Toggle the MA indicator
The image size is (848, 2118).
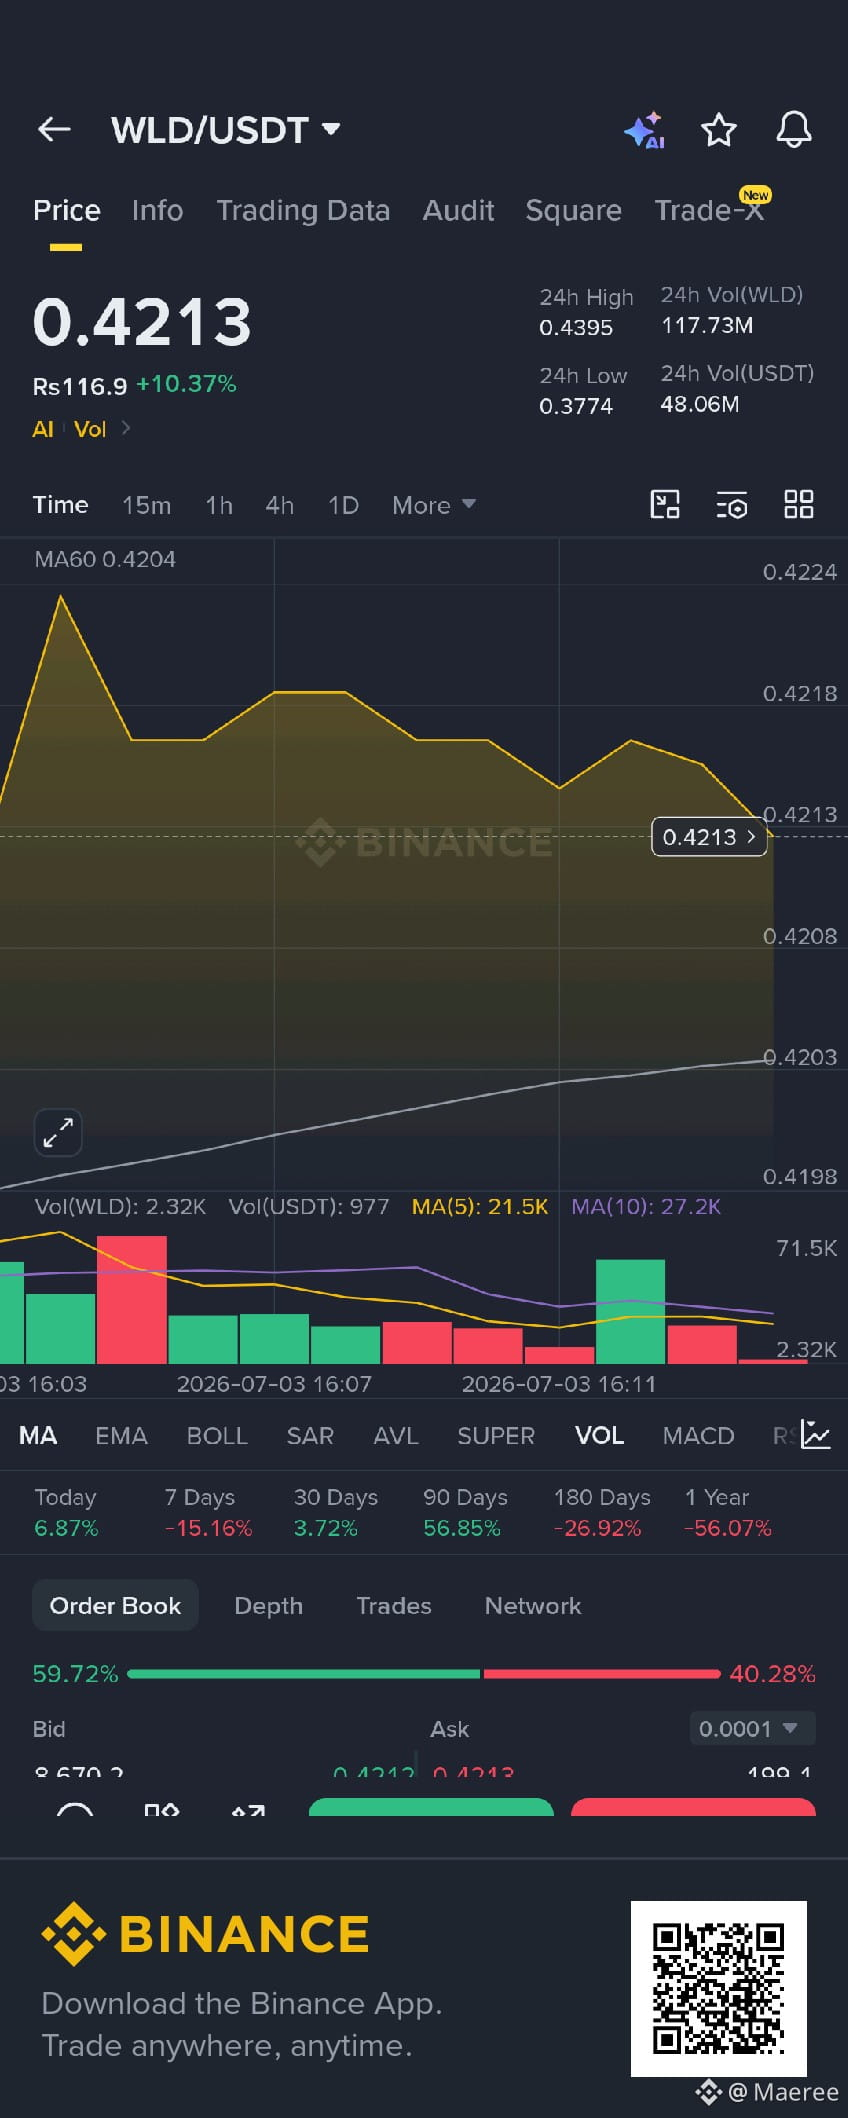(38, 1436)
